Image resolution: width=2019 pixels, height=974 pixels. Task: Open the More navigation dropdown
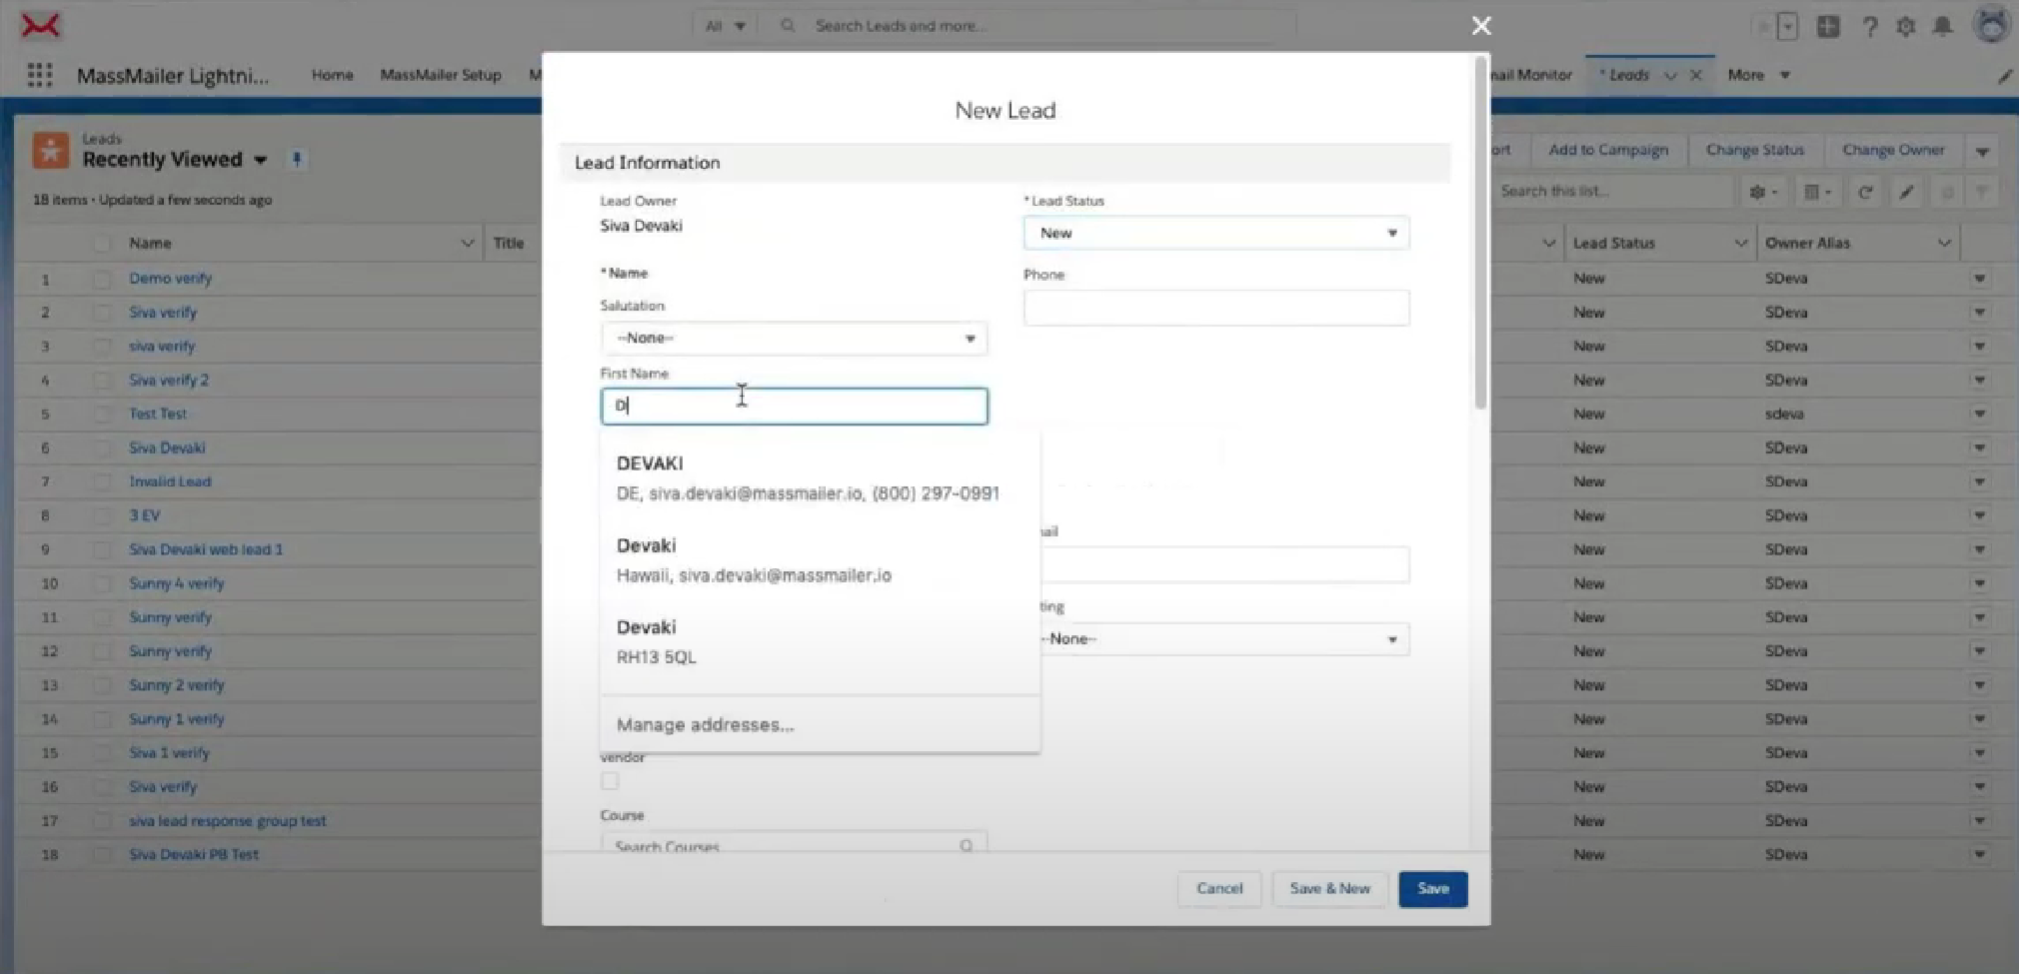coord(1758,75)
